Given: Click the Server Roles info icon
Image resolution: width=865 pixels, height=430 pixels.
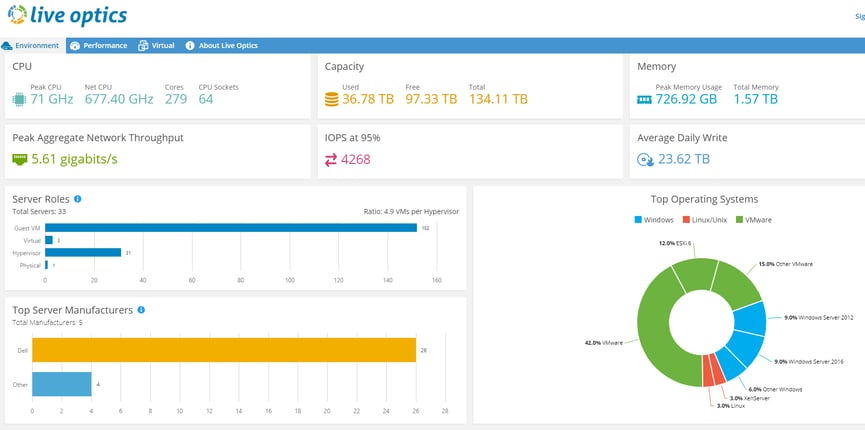Looking at the screenshot, I should [x=78, y=199].
